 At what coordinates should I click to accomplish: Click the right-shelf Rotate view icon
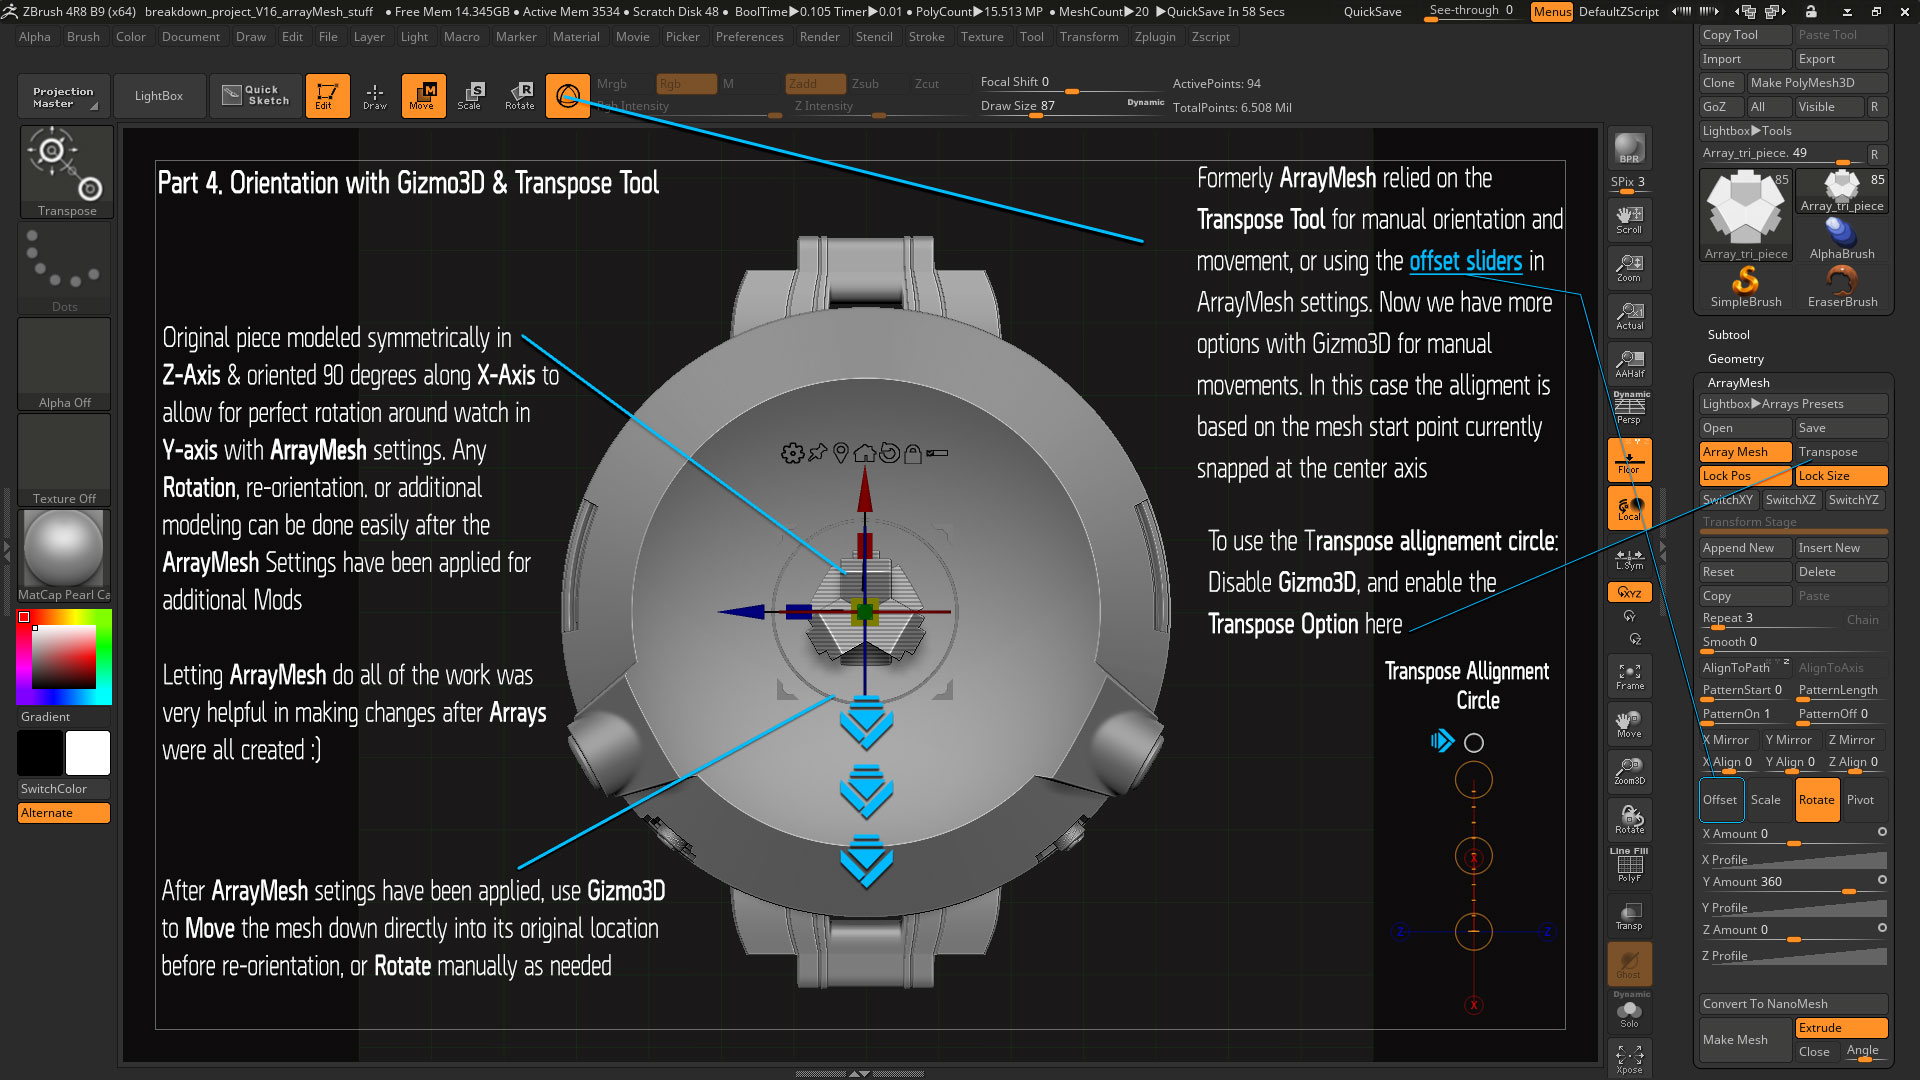(1629, 819)
